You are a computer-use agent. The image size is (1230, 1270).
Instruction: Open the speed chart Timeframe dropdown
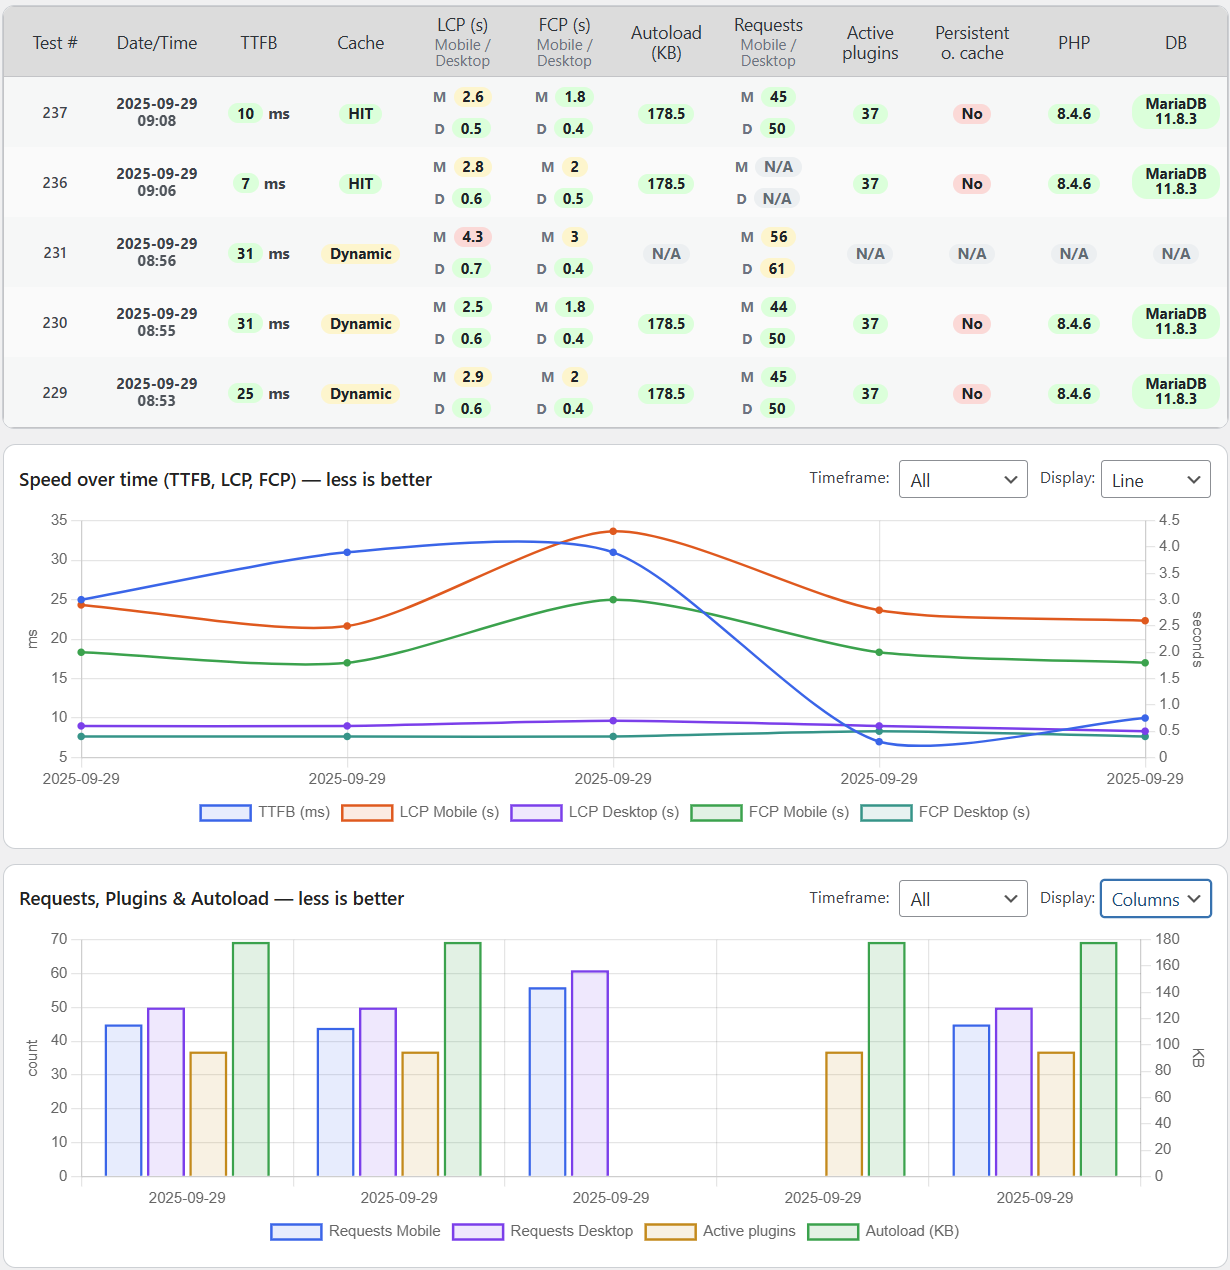(963, 480)
